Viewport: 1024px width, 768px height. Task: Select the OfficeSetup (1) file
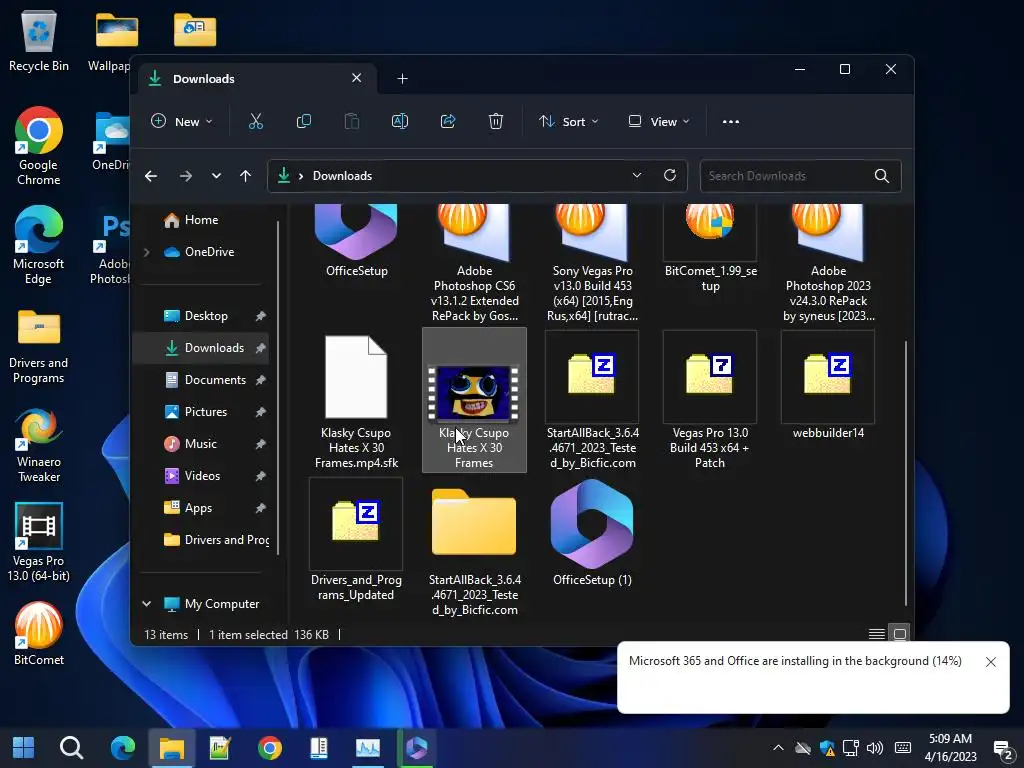[x=592, y=533]
